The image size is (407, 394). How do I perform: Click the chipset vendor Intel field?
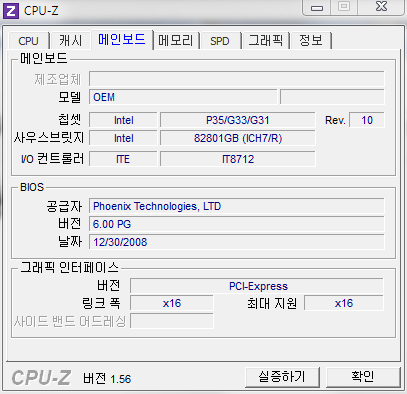pos(123,120)
